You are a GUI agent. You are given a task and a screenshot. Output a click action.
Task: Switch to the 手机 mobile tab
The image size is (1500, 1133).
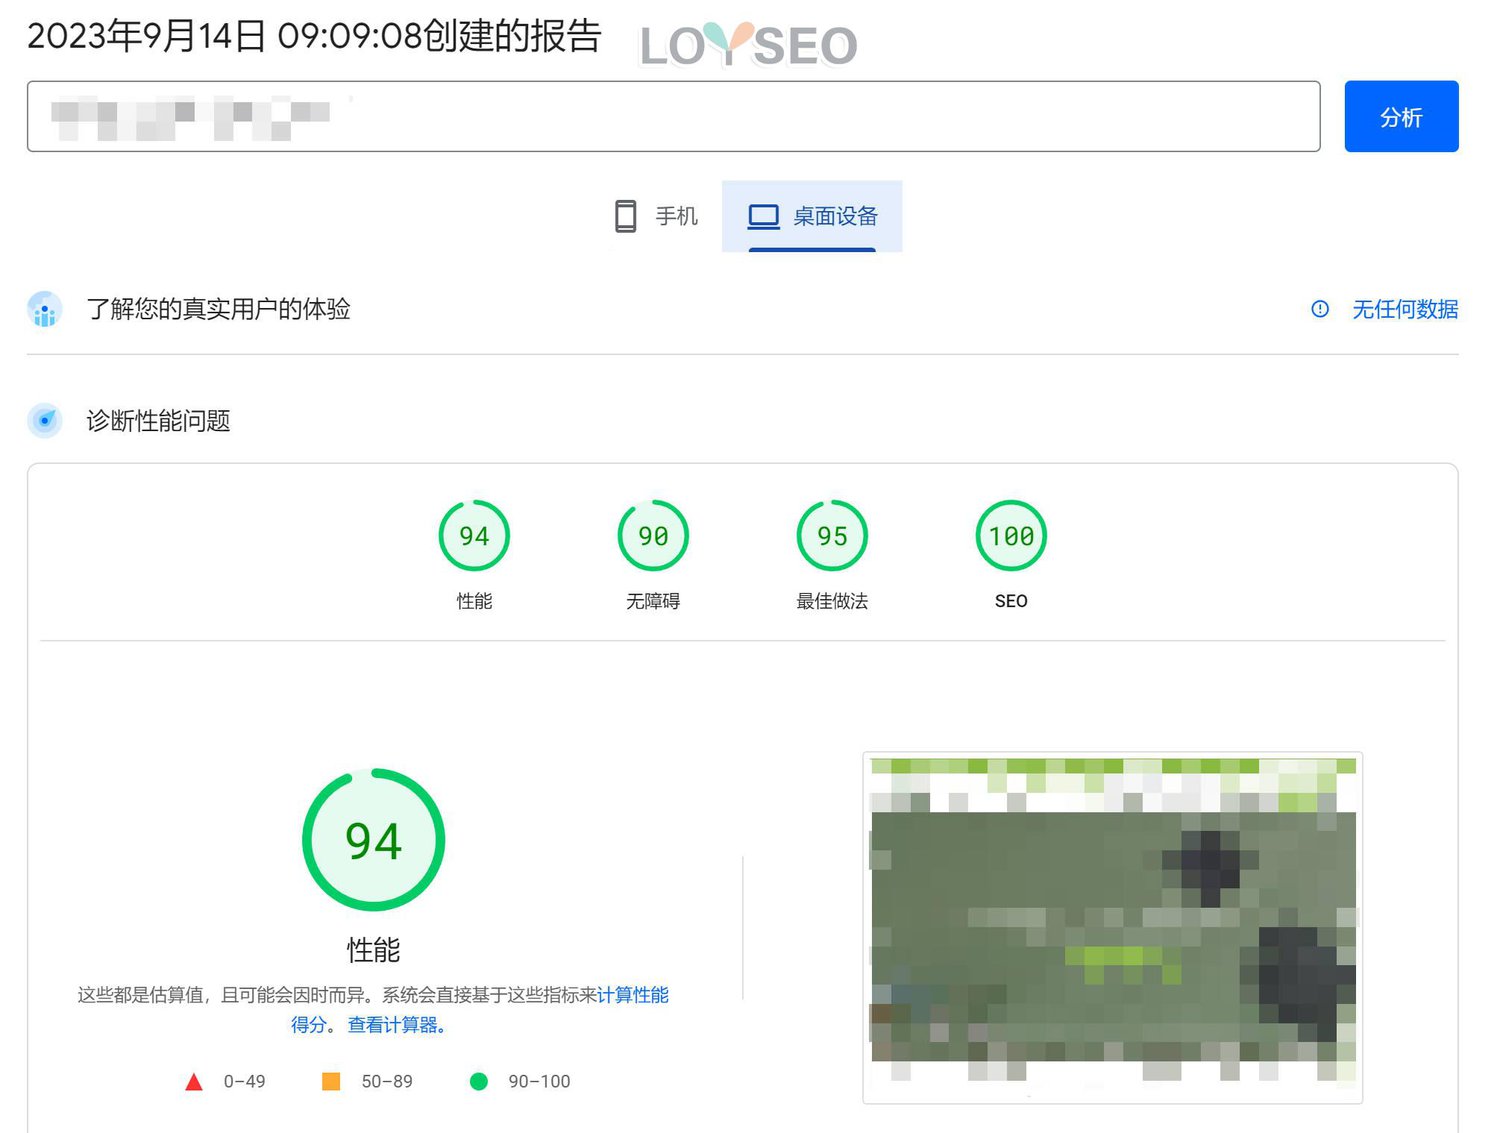[656, 216]
